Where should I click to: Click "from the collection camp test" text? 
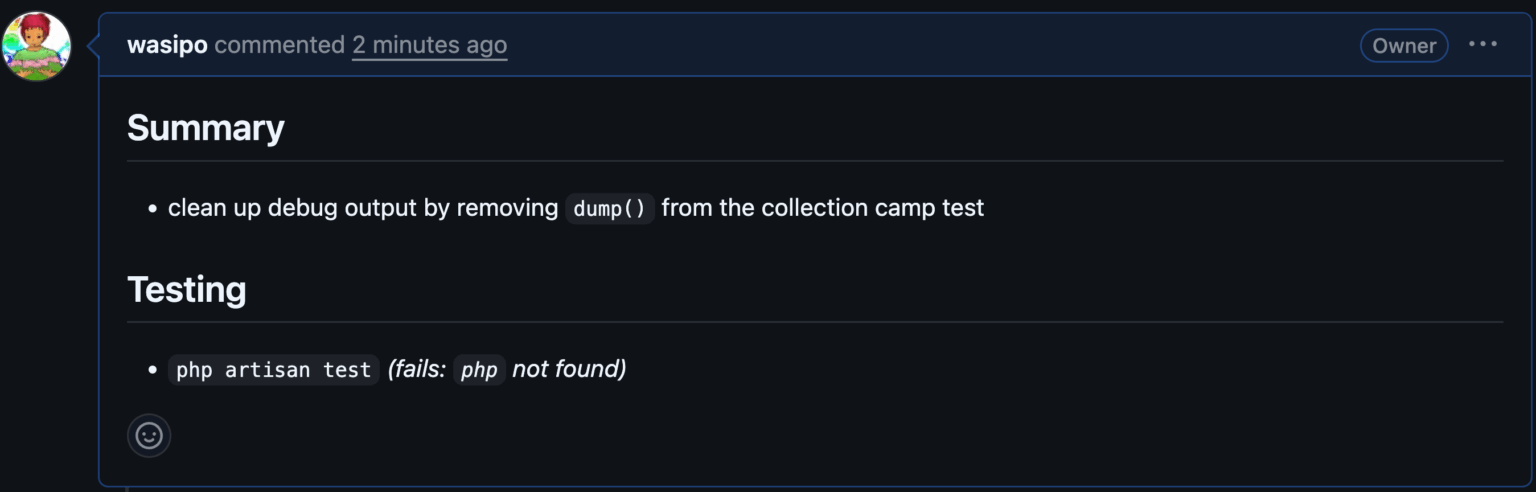(x=823, y=208)
